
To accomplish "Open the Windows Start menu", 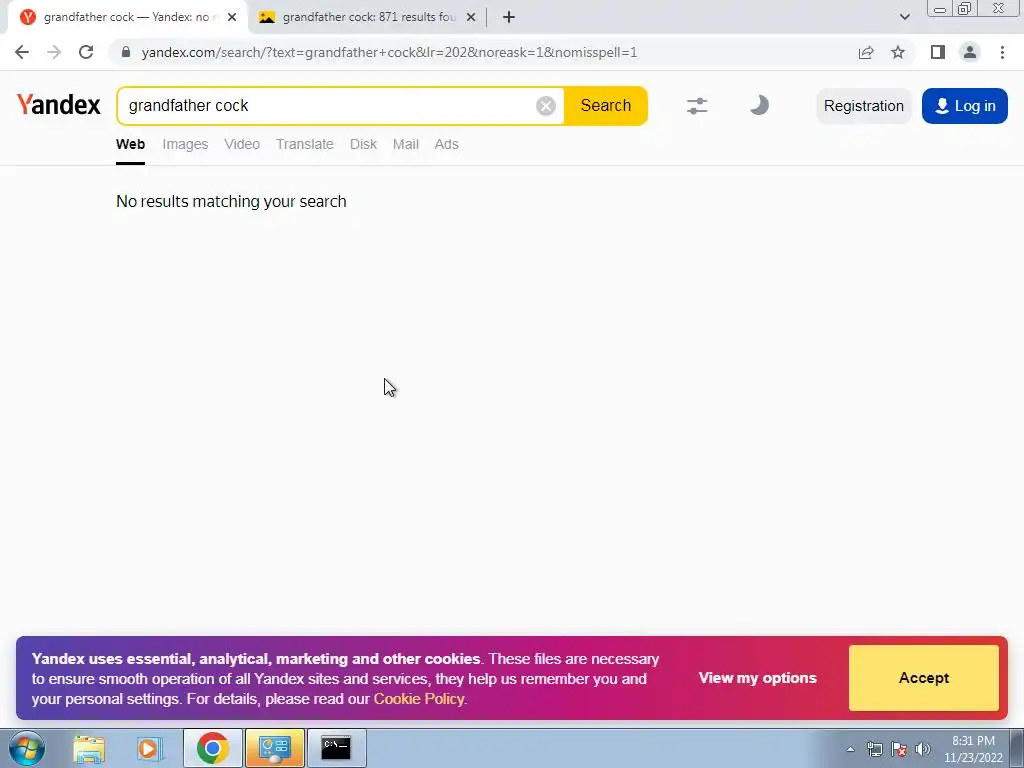I will coord(26,748).
